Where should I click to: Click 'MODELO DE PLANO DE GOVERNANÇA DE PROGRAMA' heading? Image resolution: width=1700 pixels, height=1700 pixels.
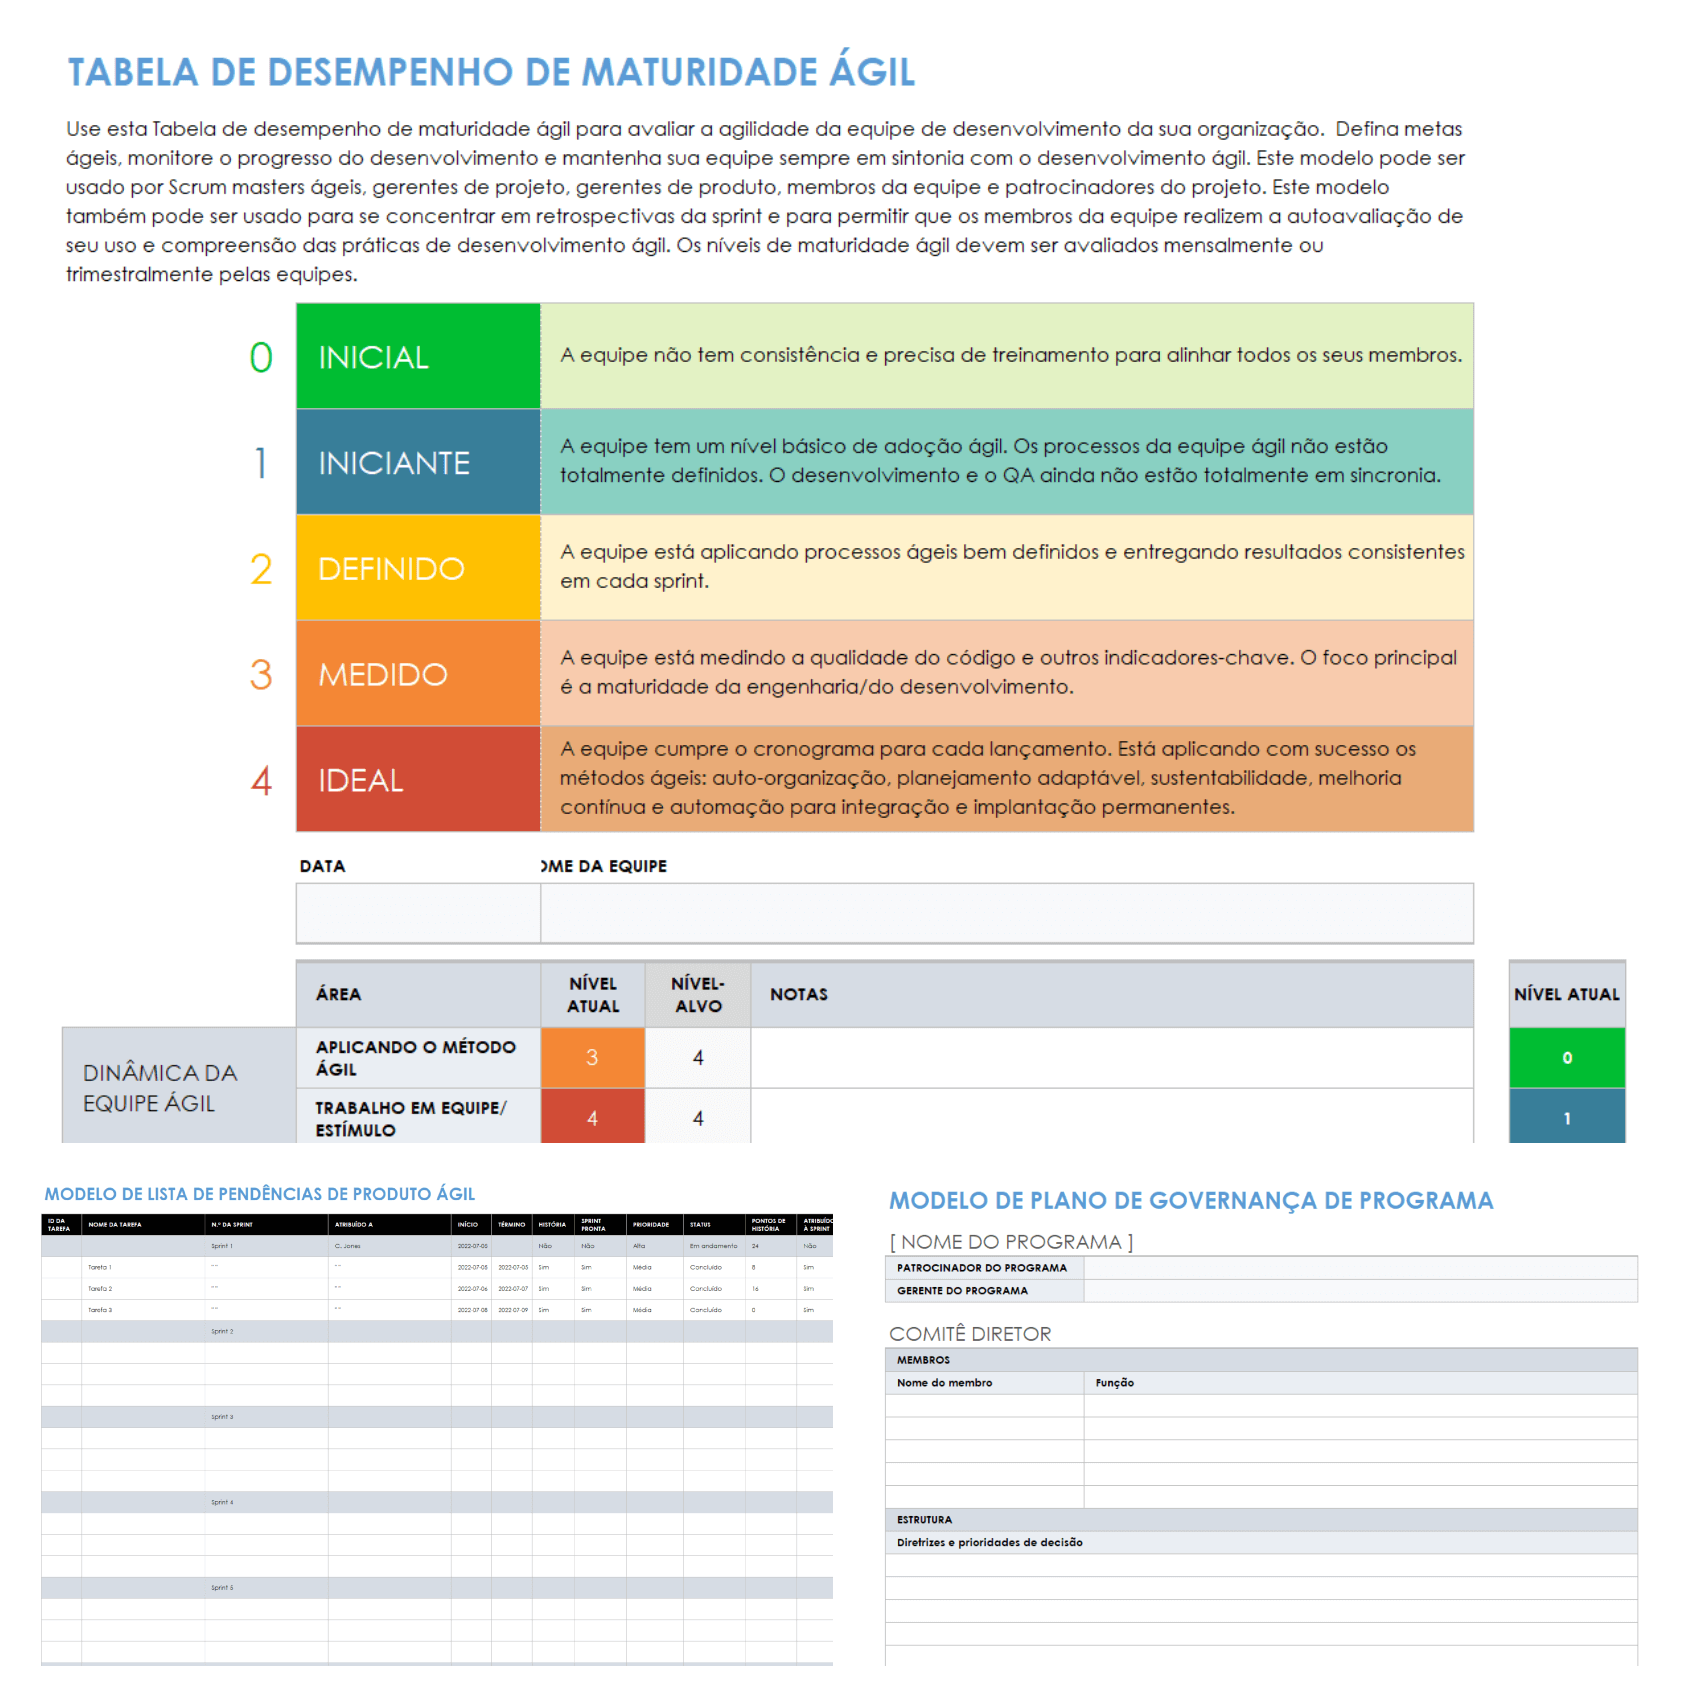[x=1191, y=1201]
